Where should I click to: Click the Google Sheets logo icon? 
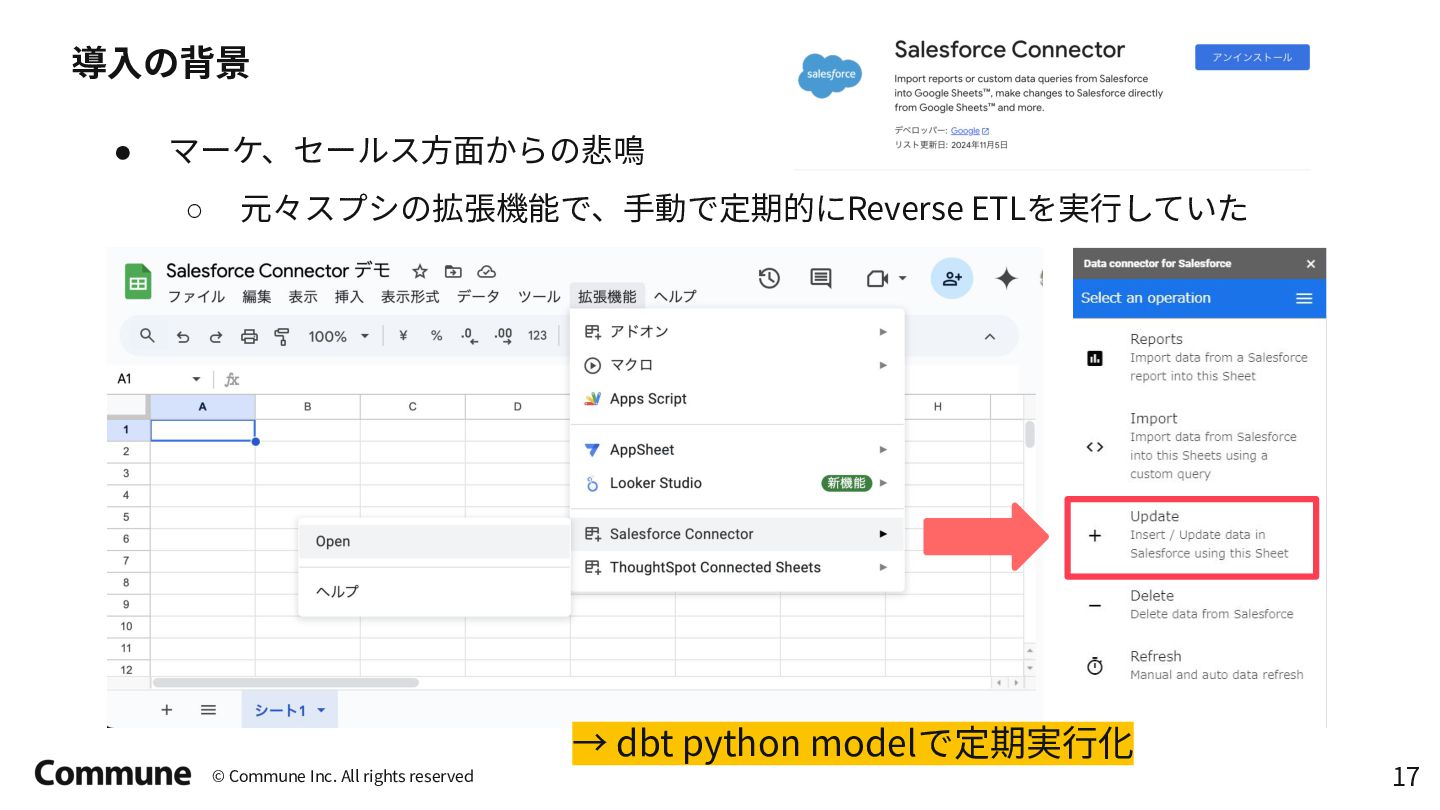click(137, 281)
